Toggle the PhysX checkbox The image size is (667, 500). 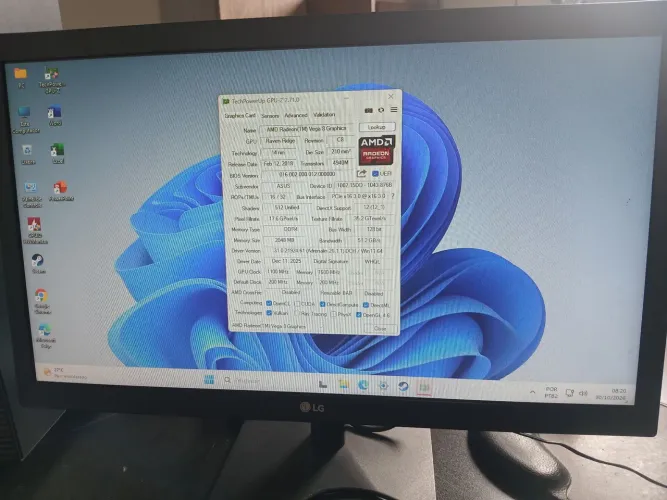tap(334, 314)
